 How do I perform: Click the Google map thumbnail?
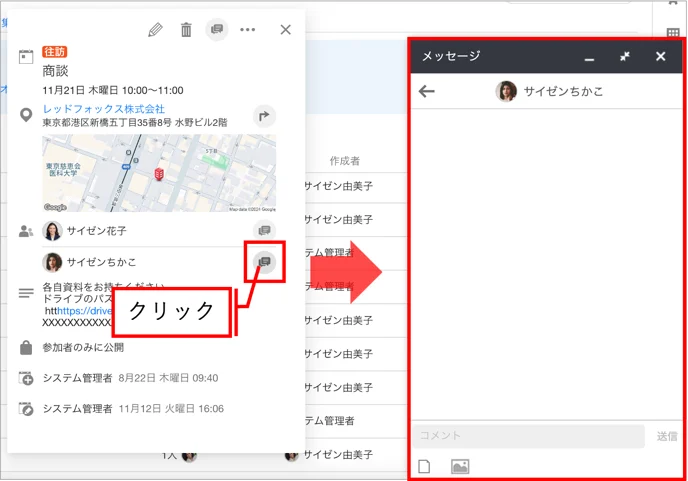point(159,173)
